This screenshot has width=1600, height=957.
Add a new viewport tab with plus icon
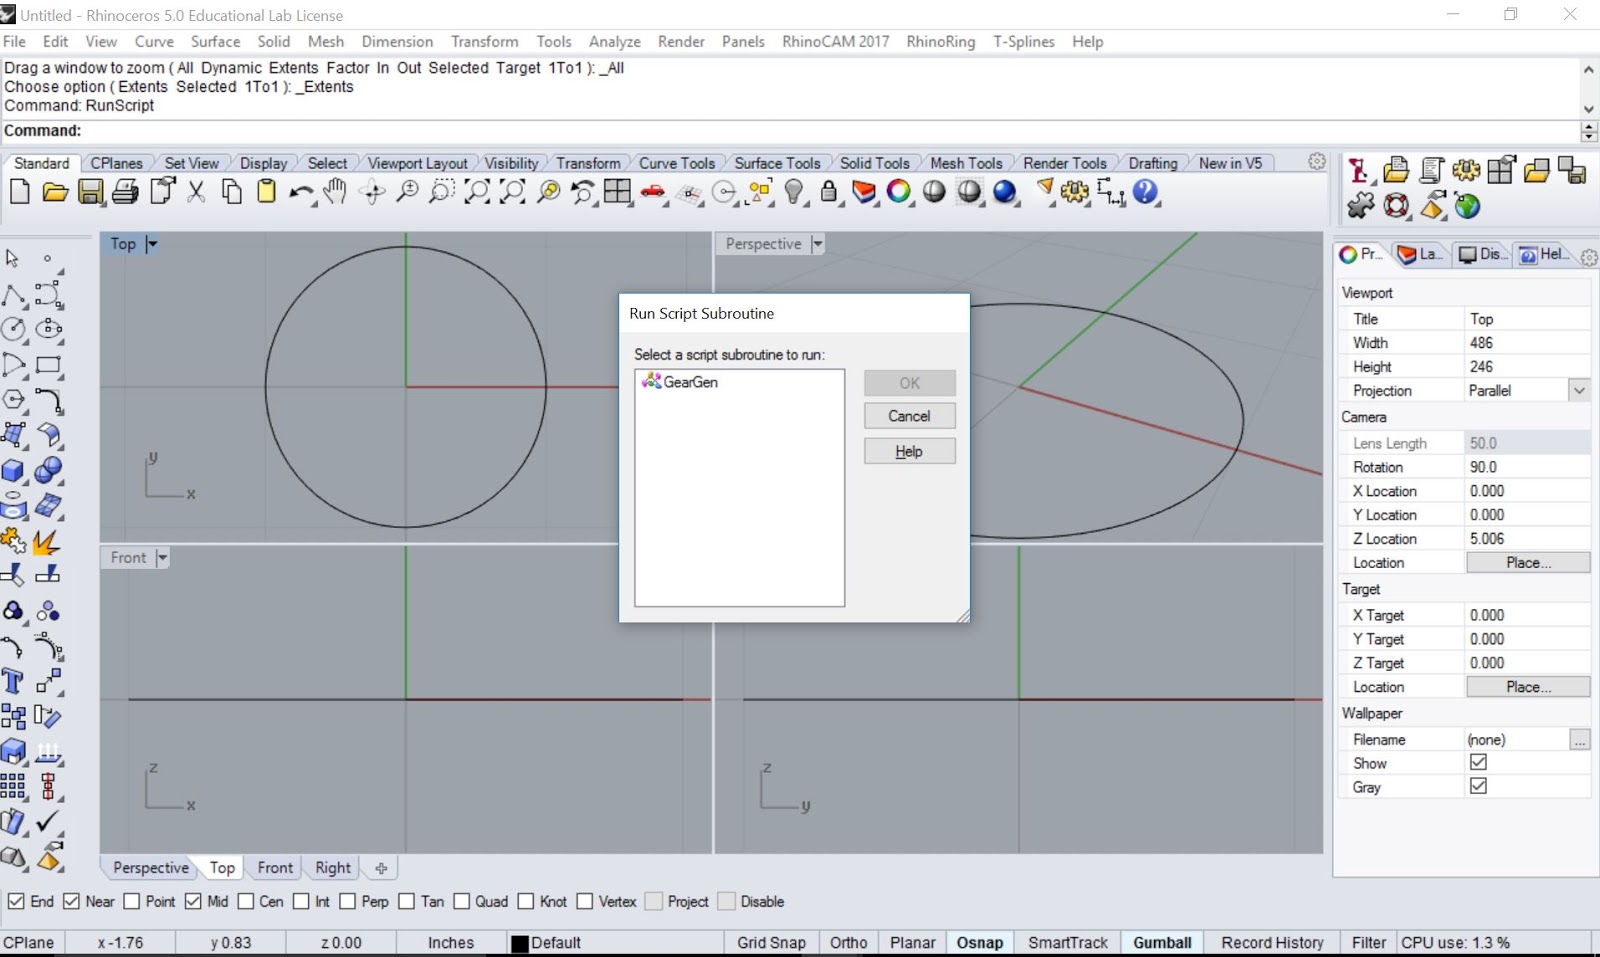point(381,868)
